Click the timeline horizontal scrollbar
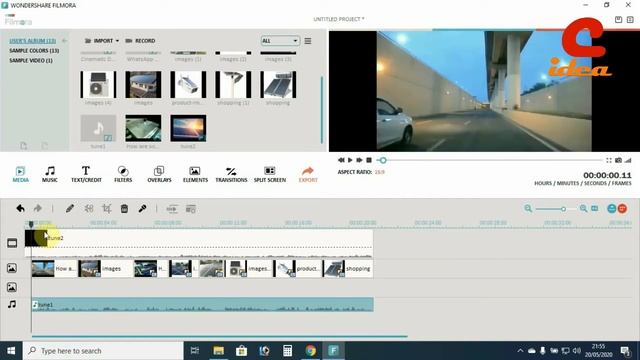Viewport: 640px width, 360px height. click(x=220, y=336)
